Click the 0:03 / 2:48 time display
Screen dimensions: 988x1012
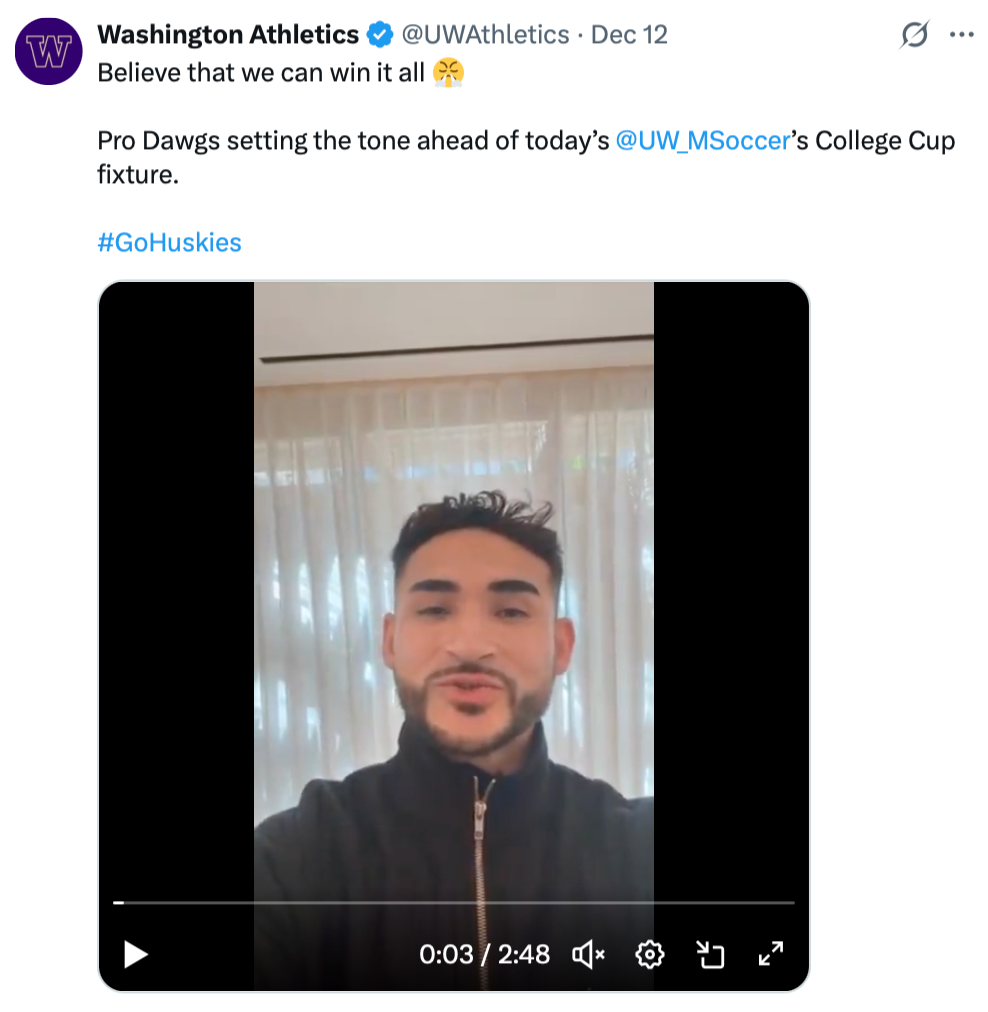(x=484, y=955)
